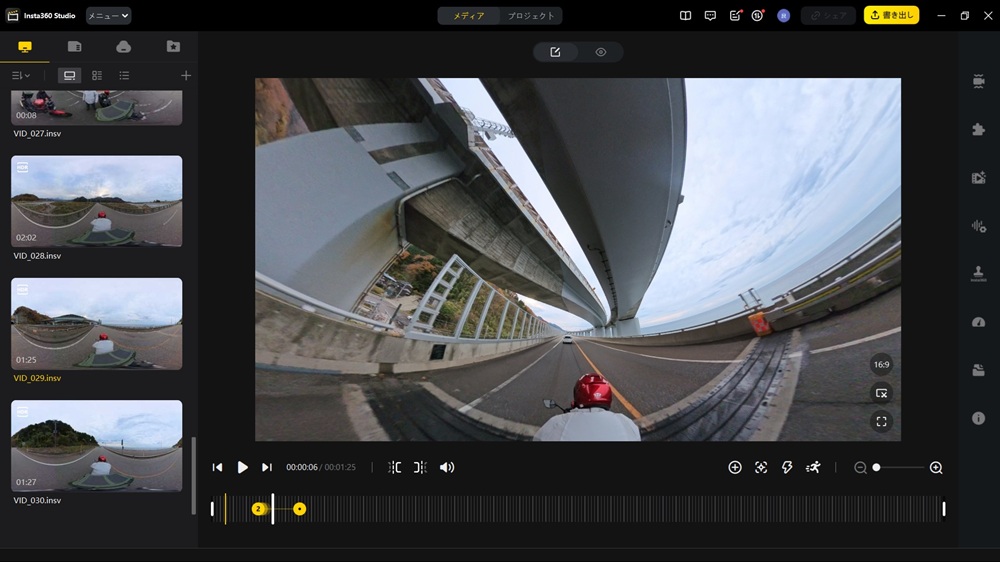Image resolution: width=1000 pixels, height=562 pixels.
Task: Click the media list scrollbar
Action: click(x=193, y=476)
